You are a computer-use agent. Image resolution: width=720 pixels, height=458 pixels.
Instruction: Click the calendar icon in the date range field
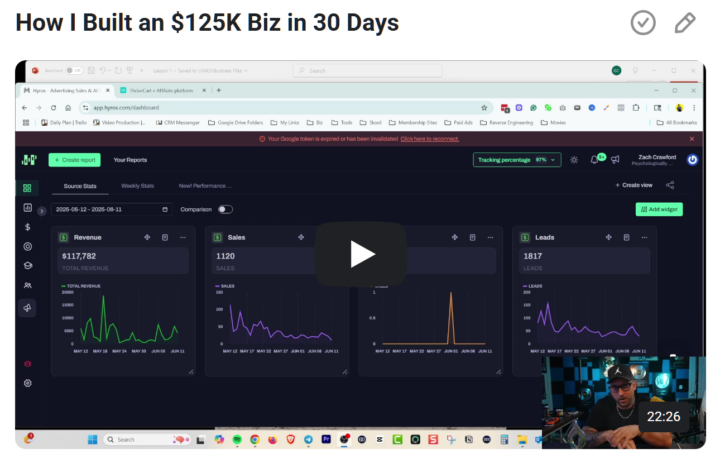pyautogui.click(x=165, y=209)
